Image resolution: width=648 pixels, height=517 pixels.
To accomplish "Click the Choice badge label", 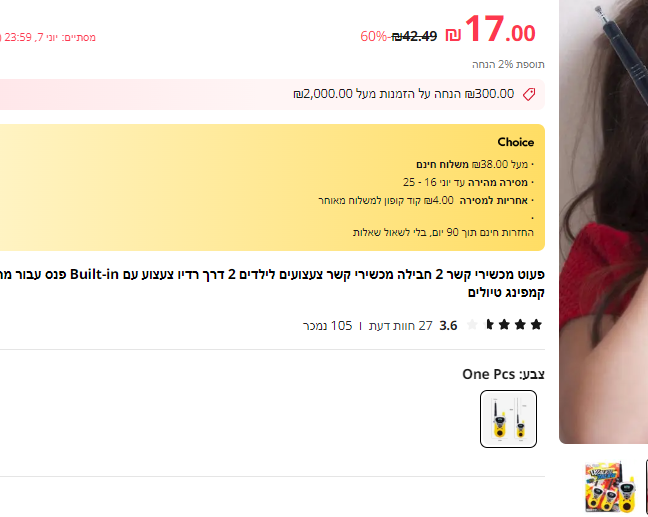I will click(x=516, y=142).
